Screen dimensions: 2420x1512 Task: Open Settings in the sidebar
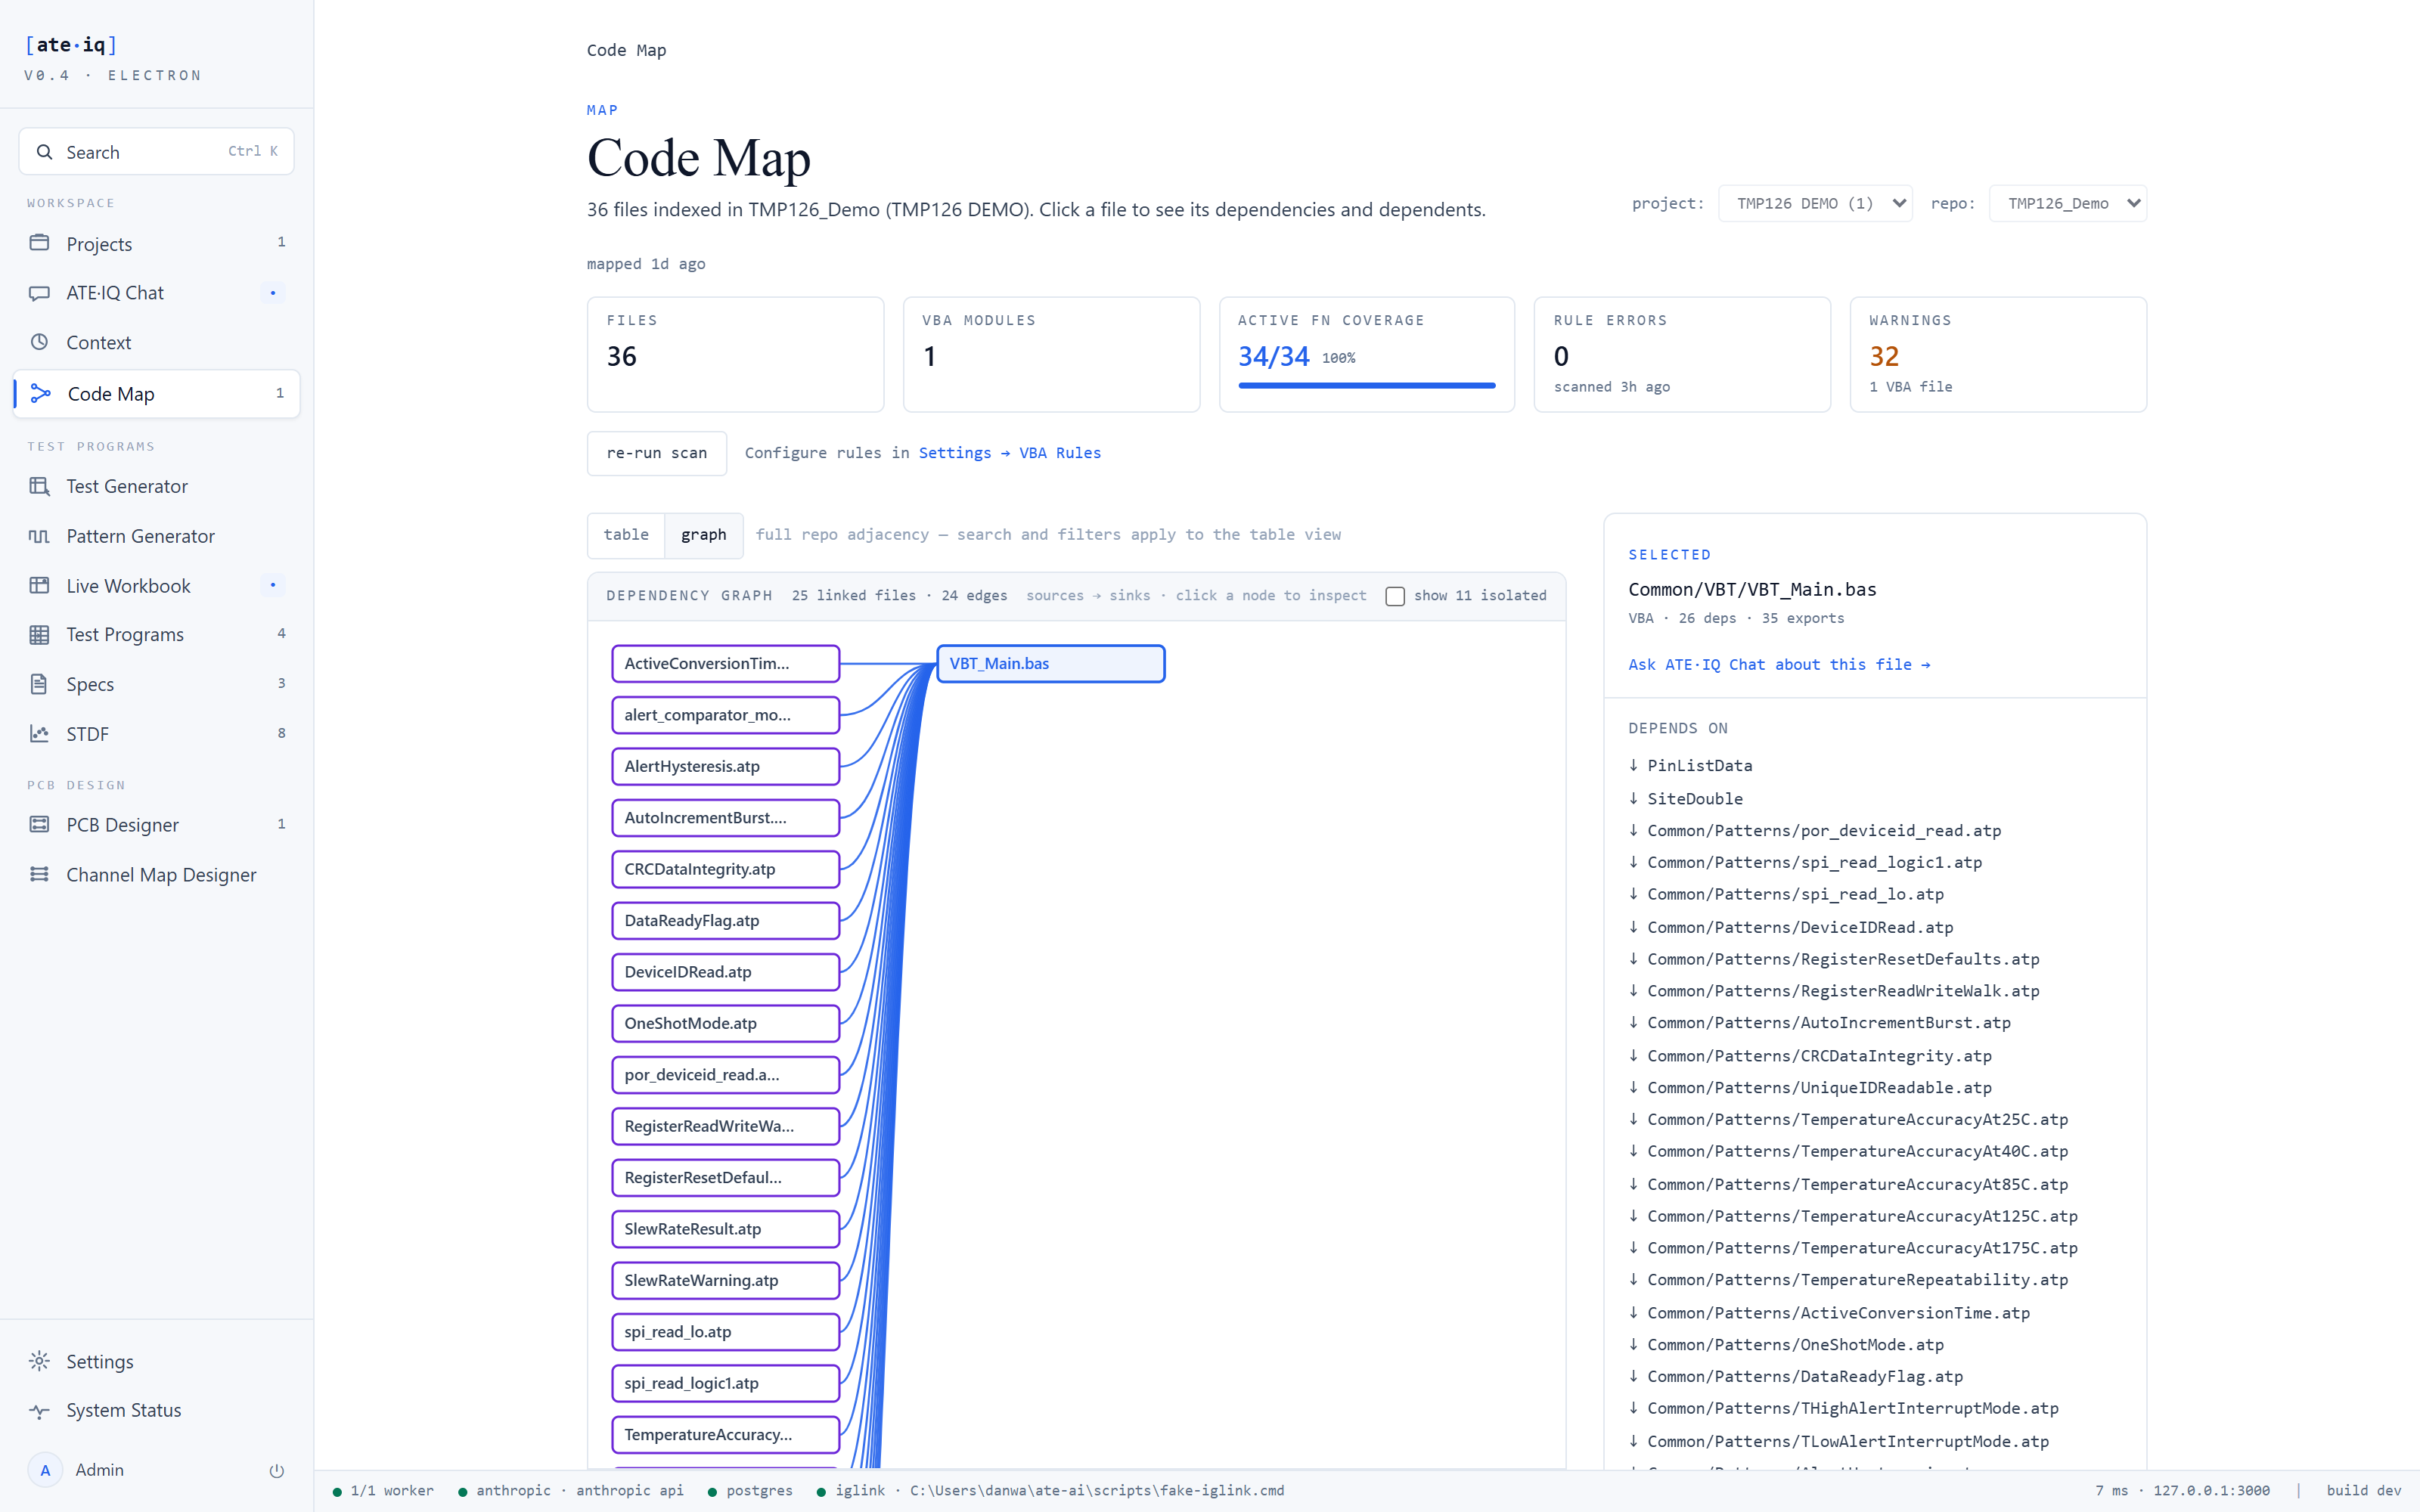tap(157, 1361)
